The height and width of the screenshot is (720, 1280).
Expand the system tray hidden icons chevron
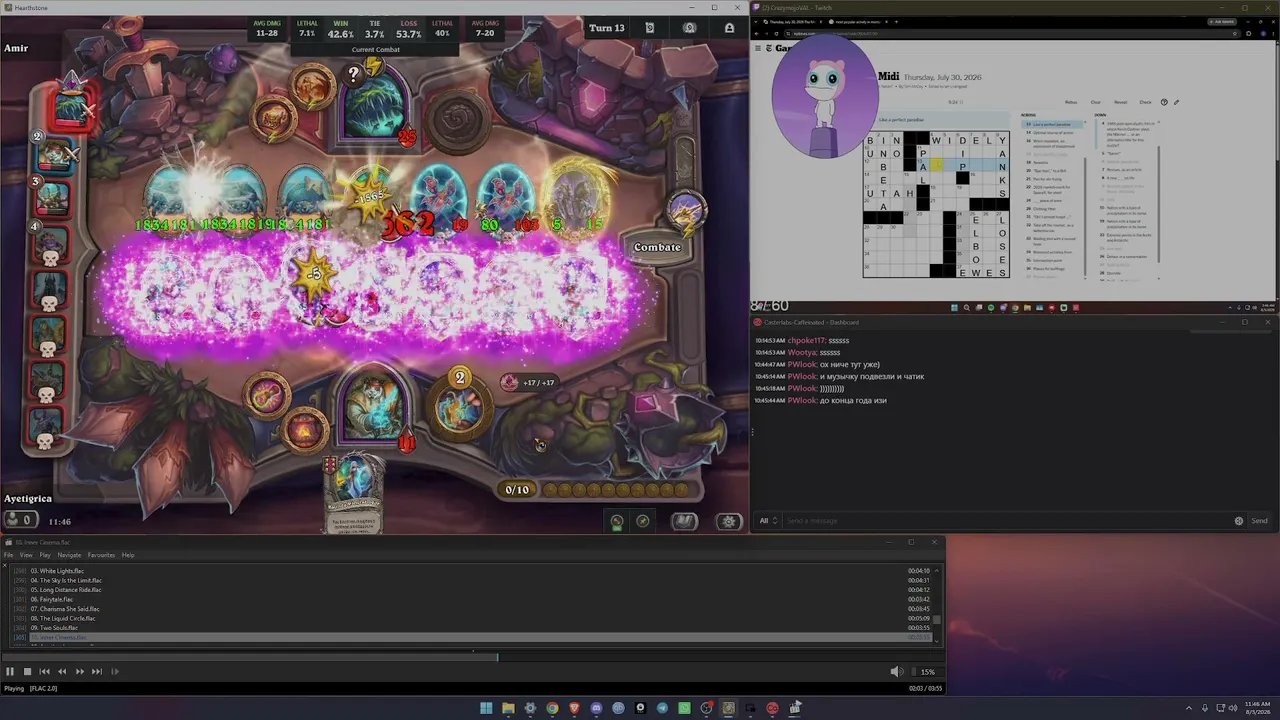click(x=1189, y=708)
